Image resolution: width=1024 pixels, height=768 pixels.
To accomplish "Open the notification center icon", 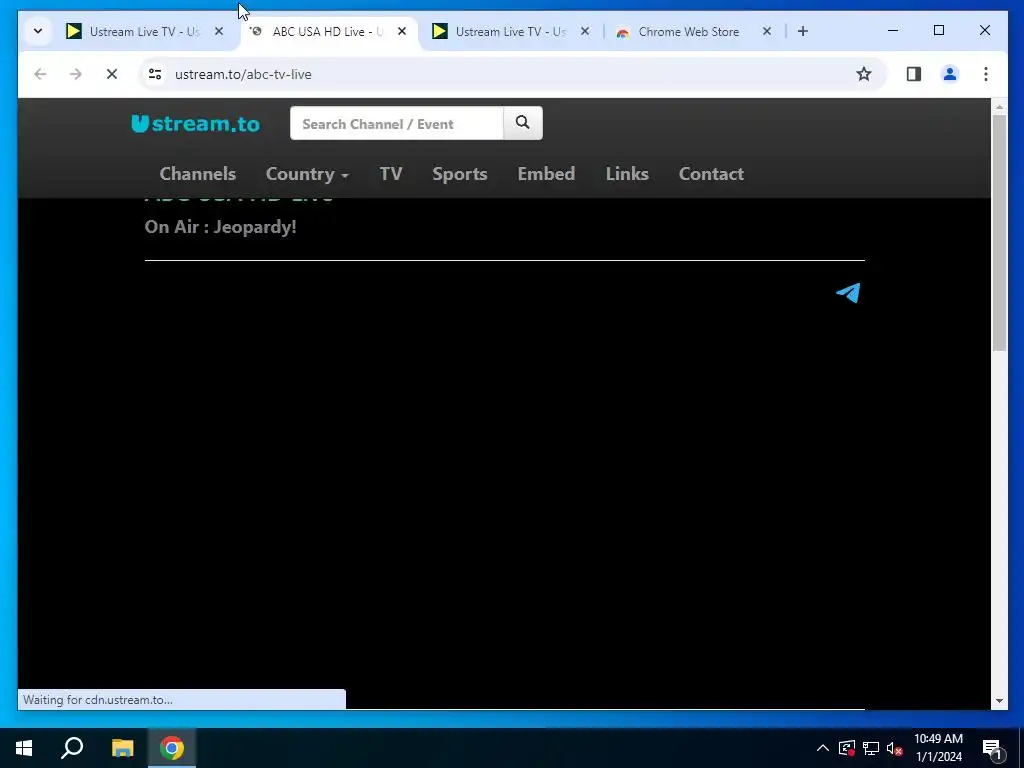I will click(x=992, y=748).
